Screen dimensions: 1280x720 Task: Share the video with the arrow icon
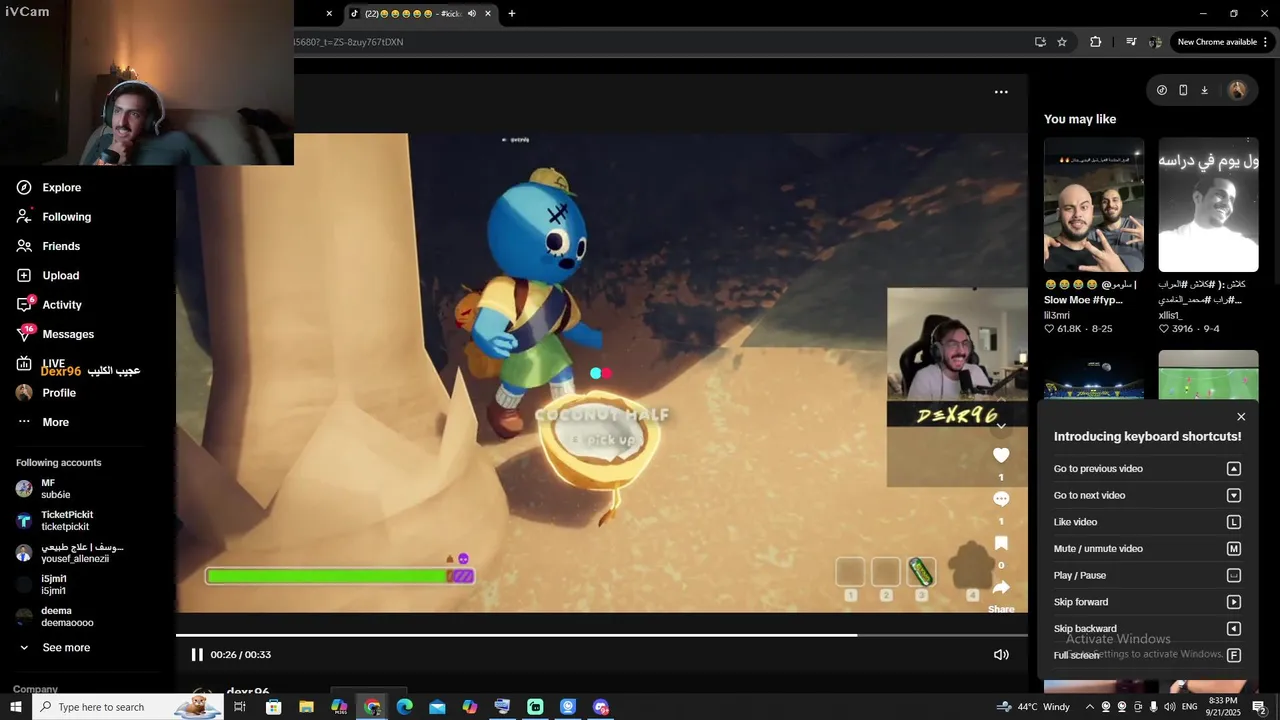click(1001, 587)
